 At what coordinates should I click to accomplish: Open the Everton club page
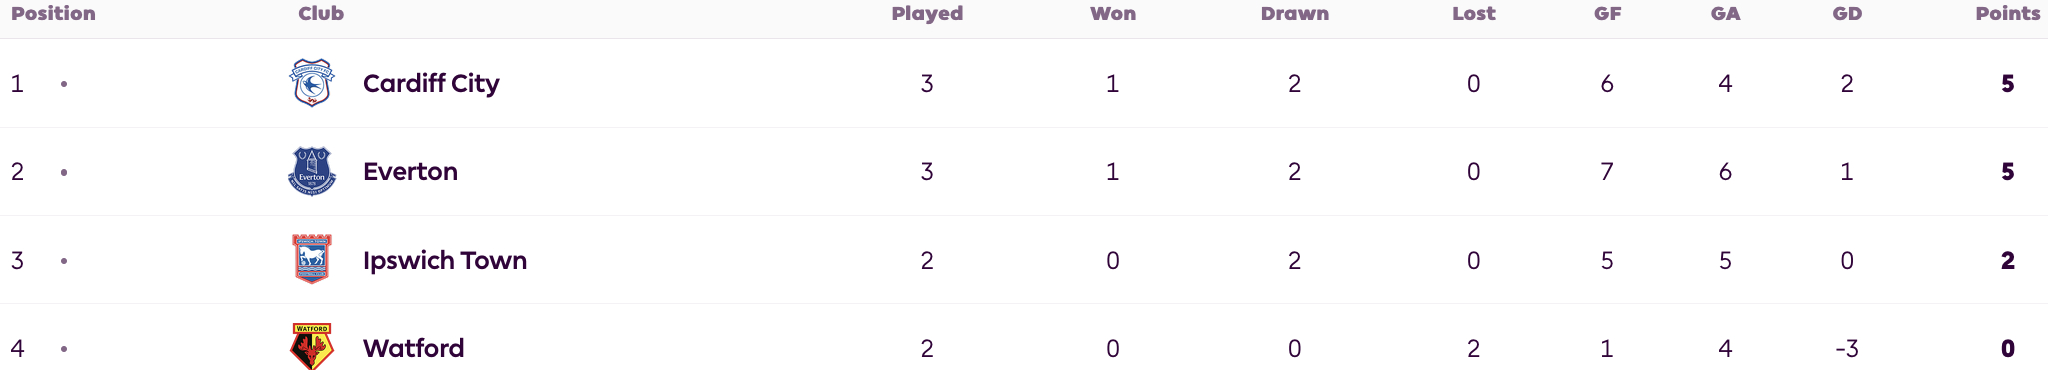pos(410,171)
